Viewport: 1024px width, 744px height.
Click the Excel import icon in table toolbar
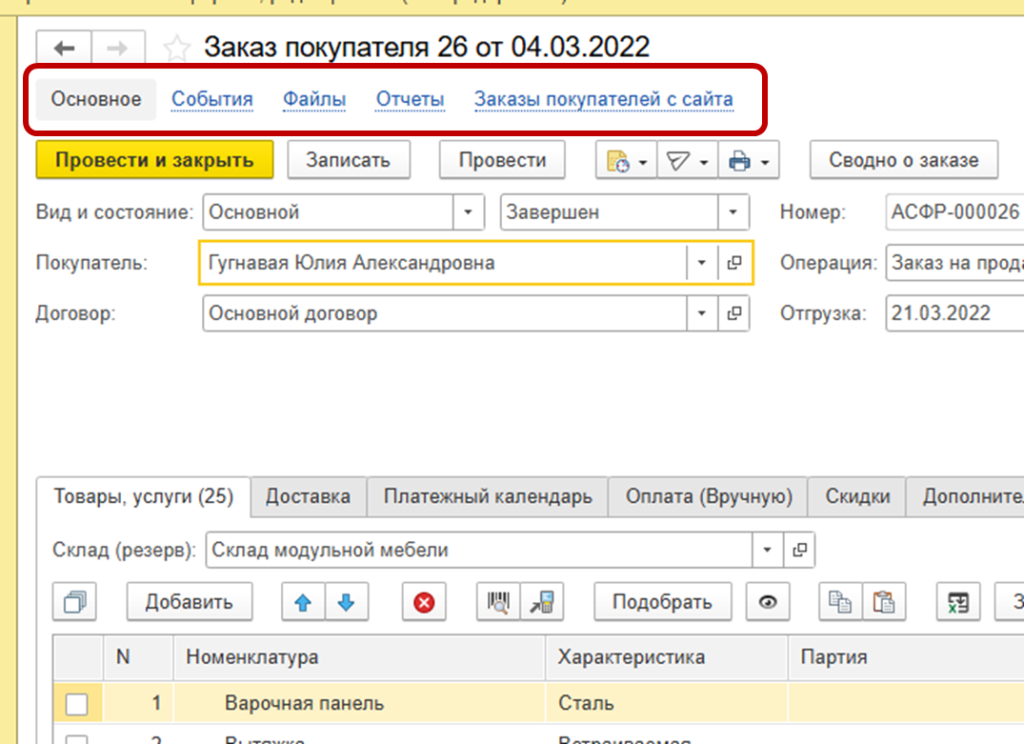958,602
